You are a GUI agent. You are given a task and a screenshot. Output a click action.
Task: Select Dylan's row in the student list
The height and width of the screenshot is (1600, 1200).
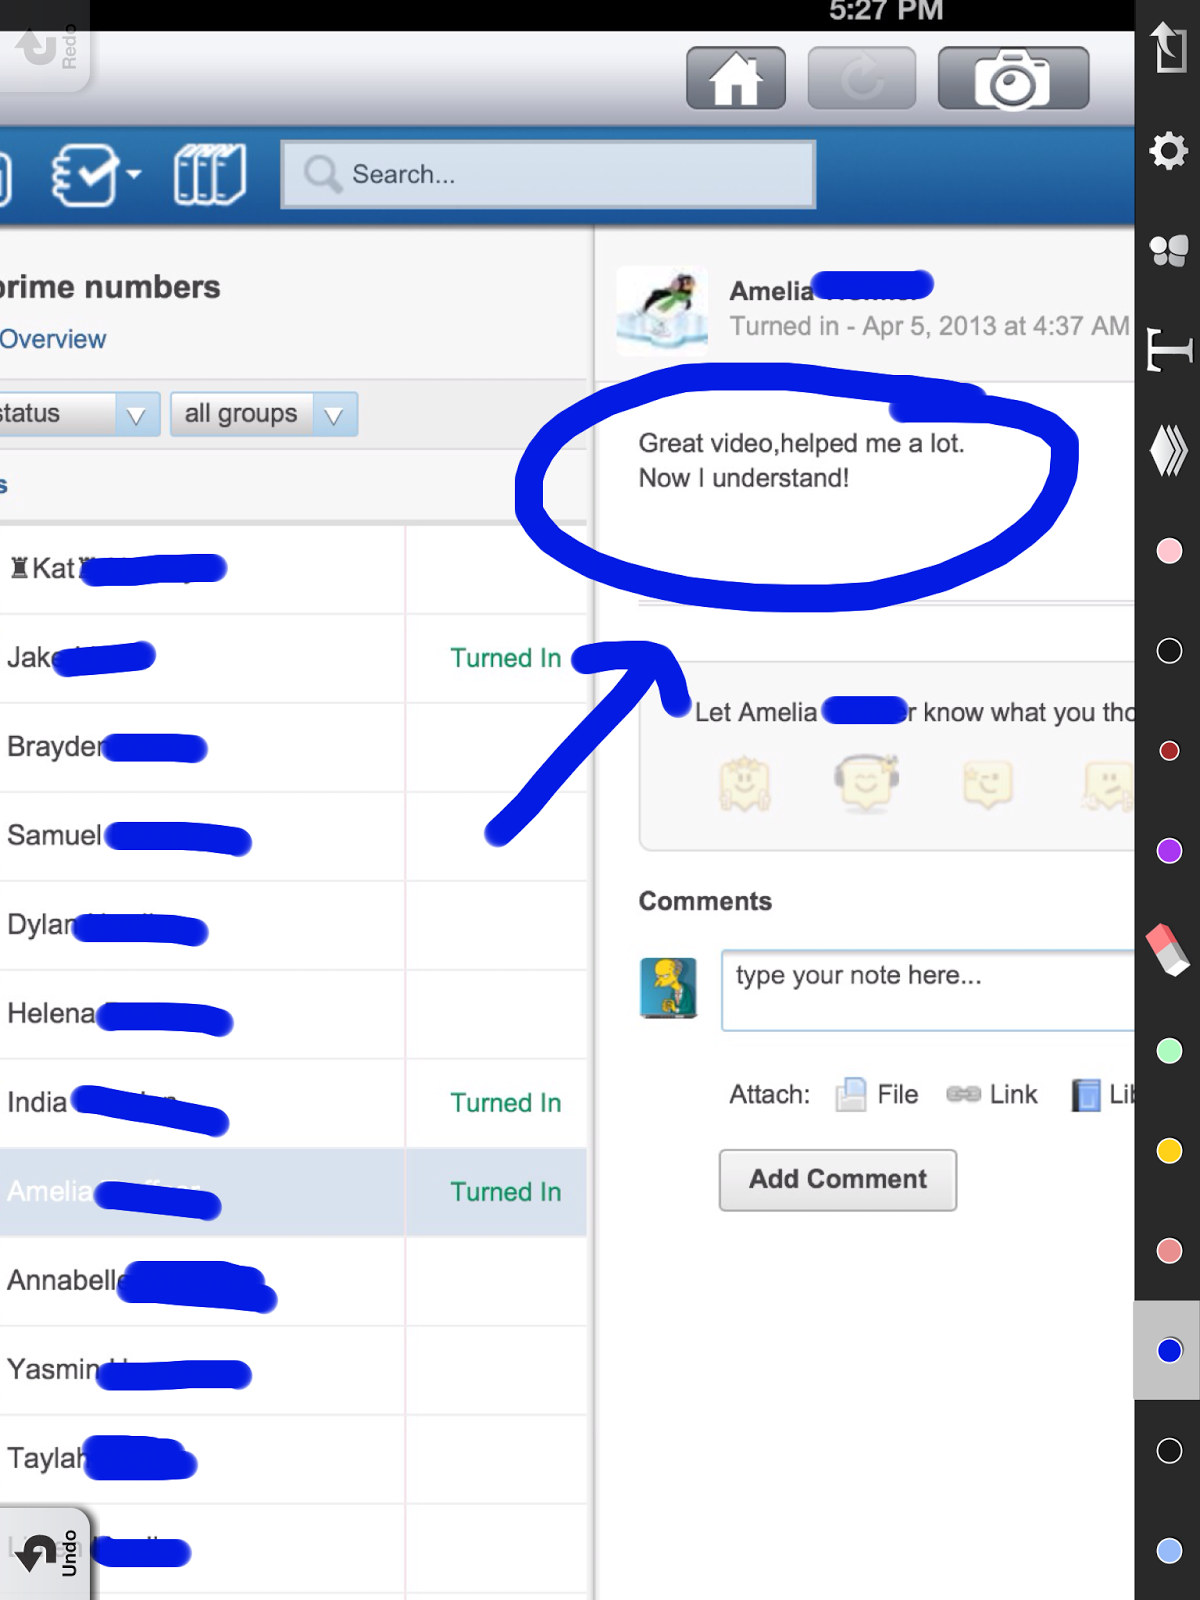click(x=293, y=925)
